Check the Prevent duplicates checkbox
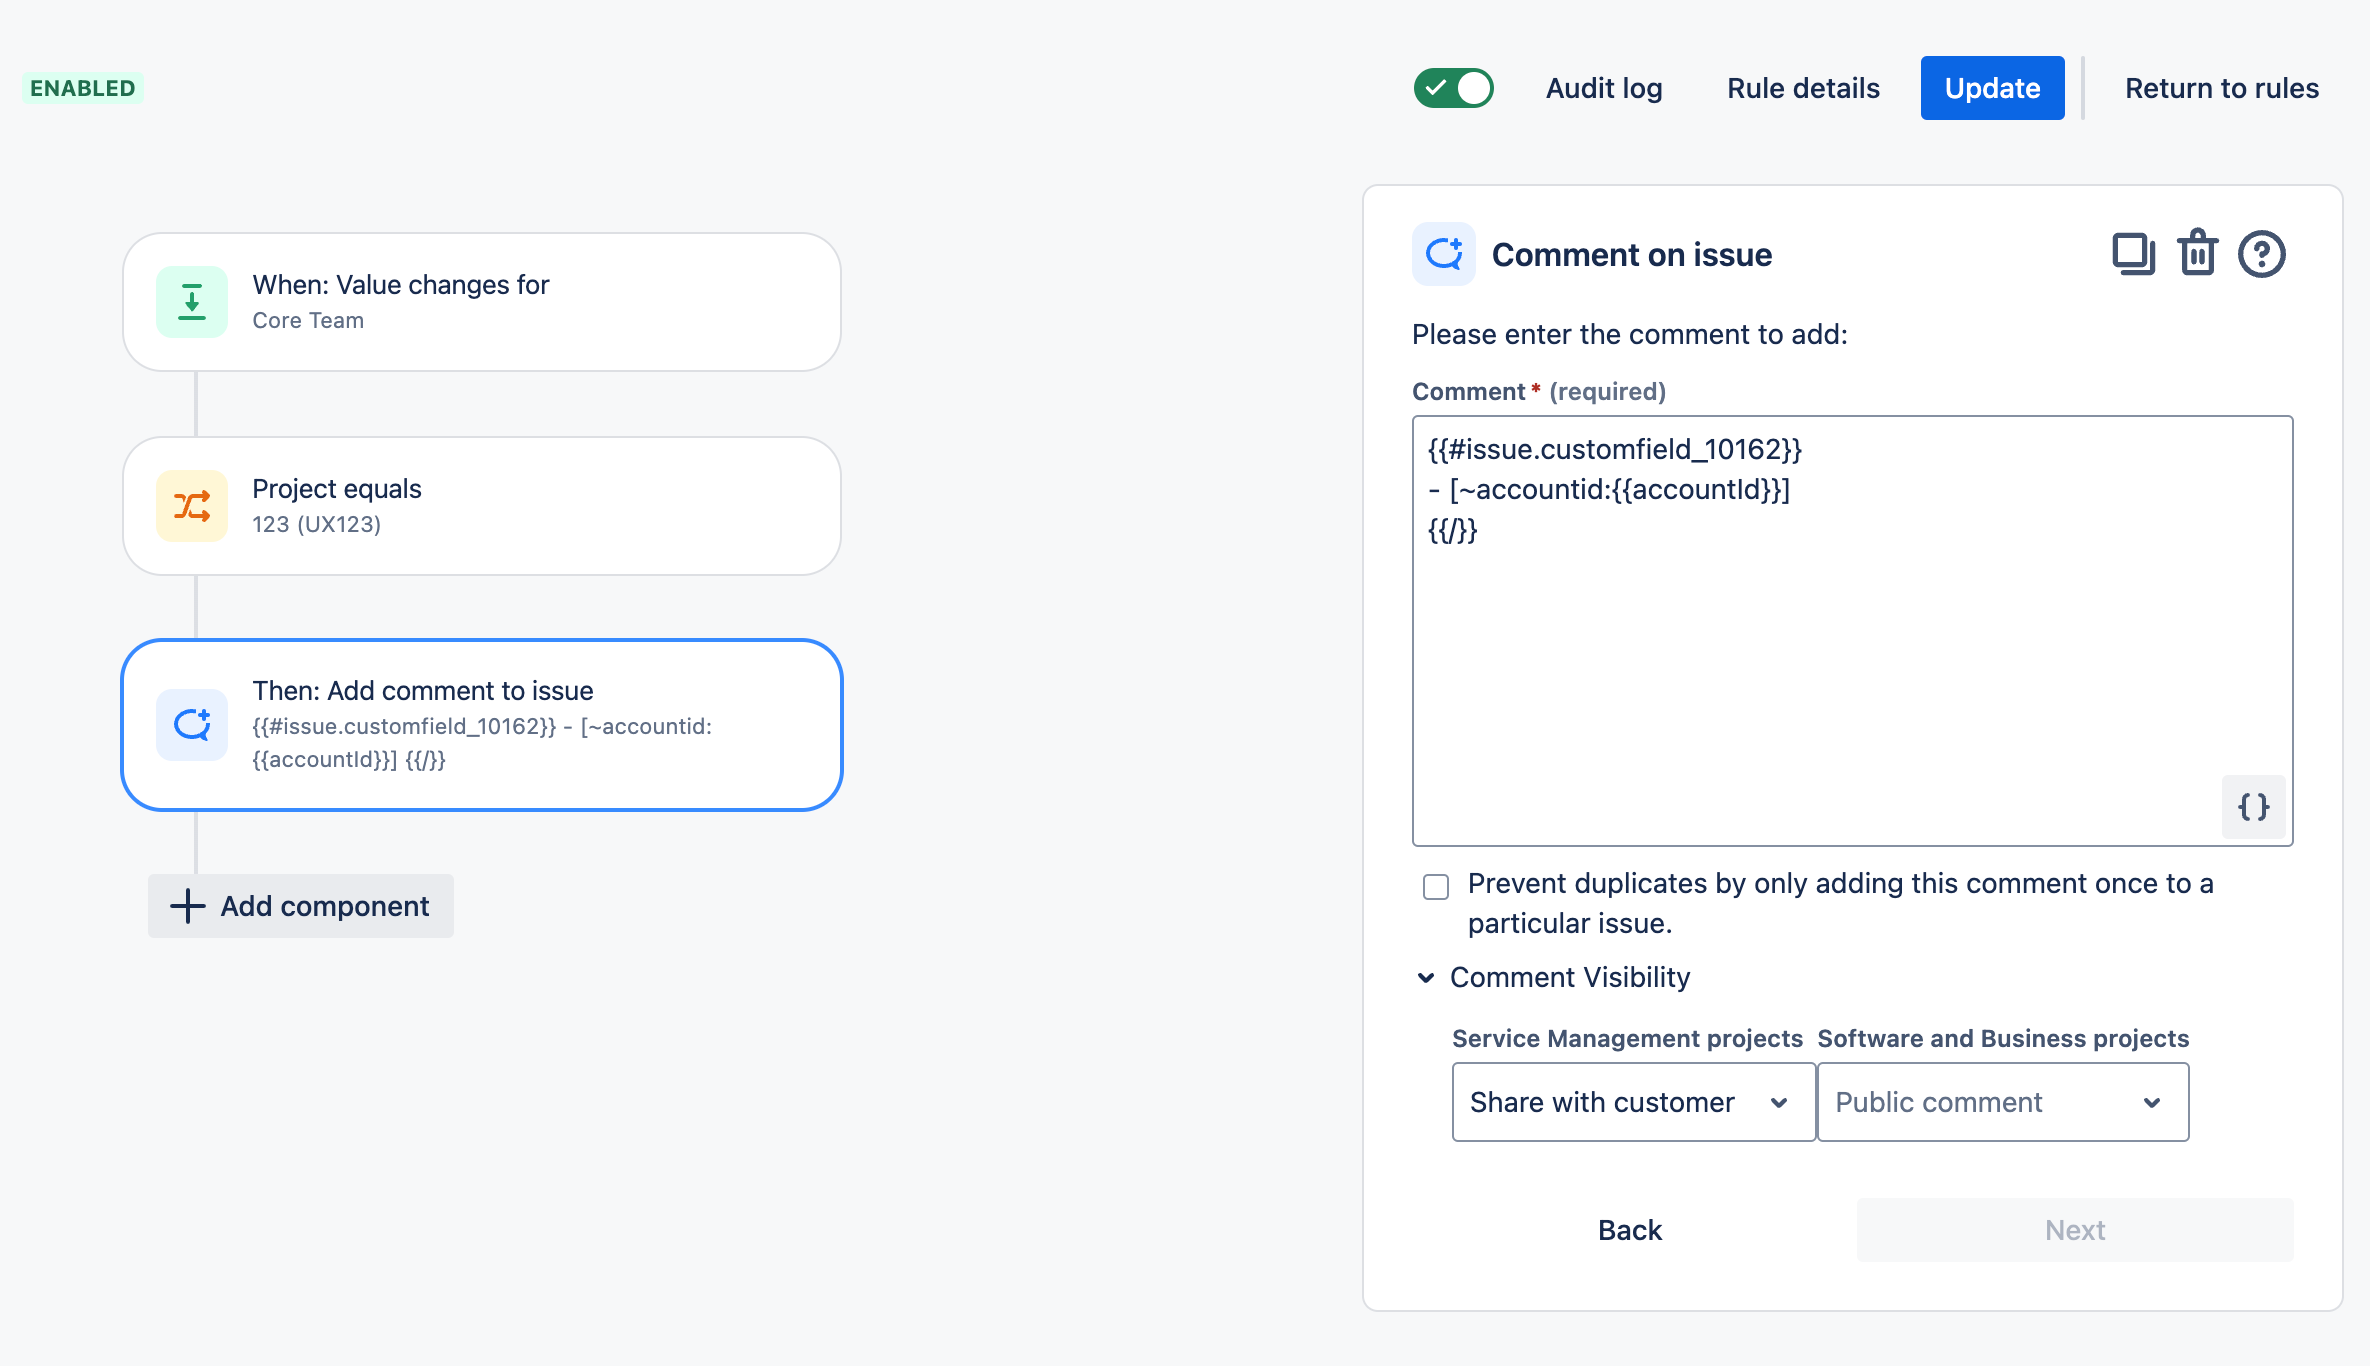This screenshot has width=2370, height=1366. 1436,887
